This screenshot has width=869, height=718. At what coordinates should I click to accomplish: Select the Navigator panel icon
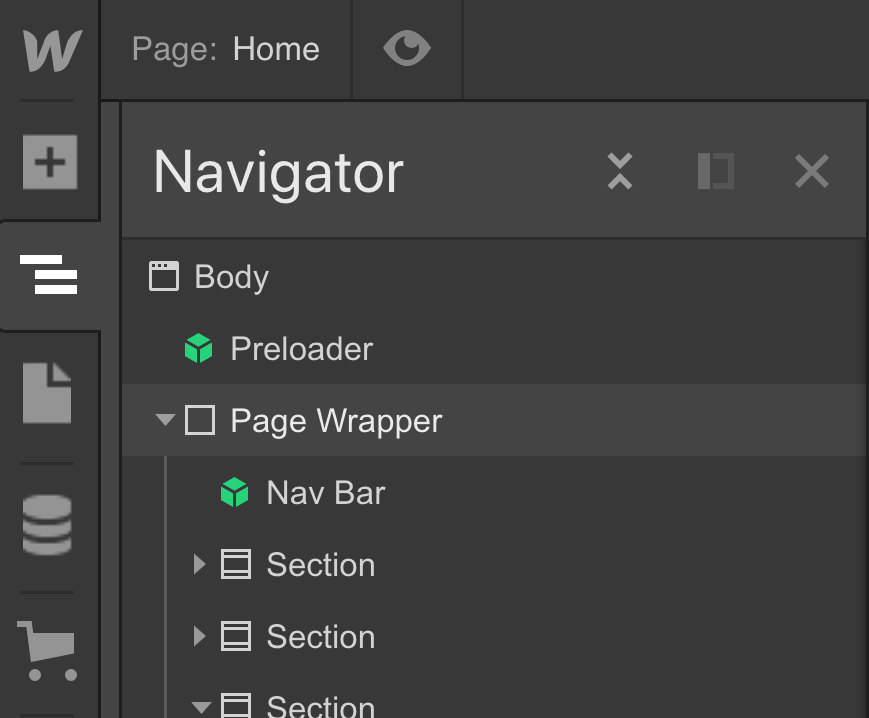coord(49,274)
